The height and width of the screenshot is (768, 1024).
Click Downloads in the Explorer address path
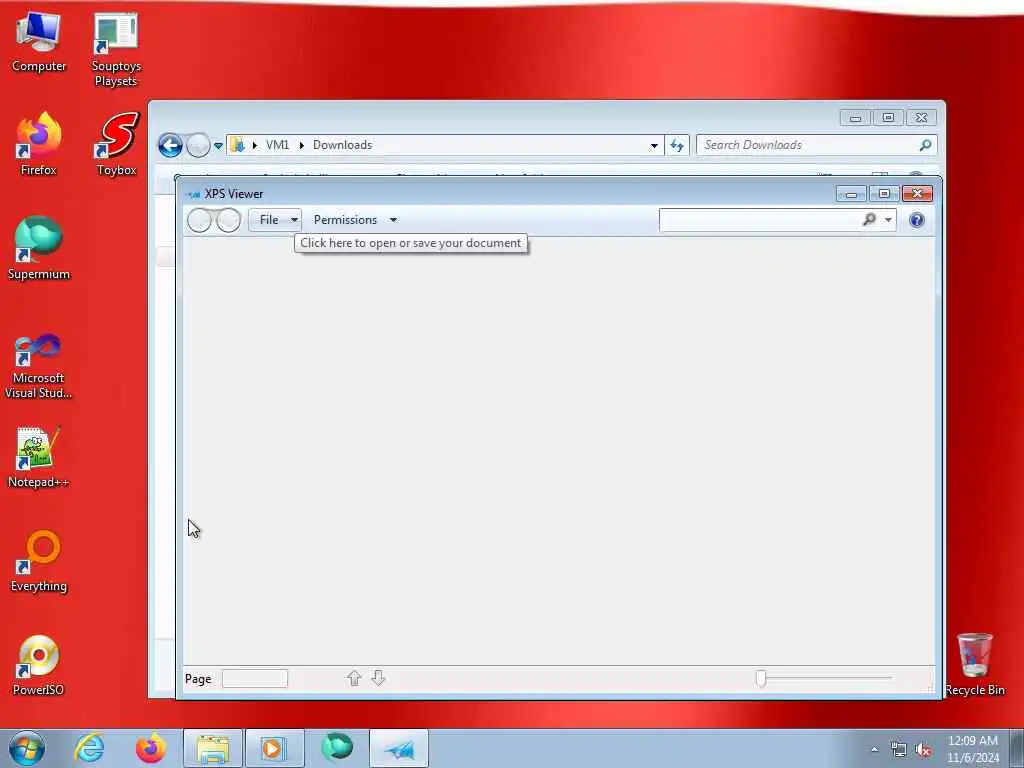click(342, 145)
